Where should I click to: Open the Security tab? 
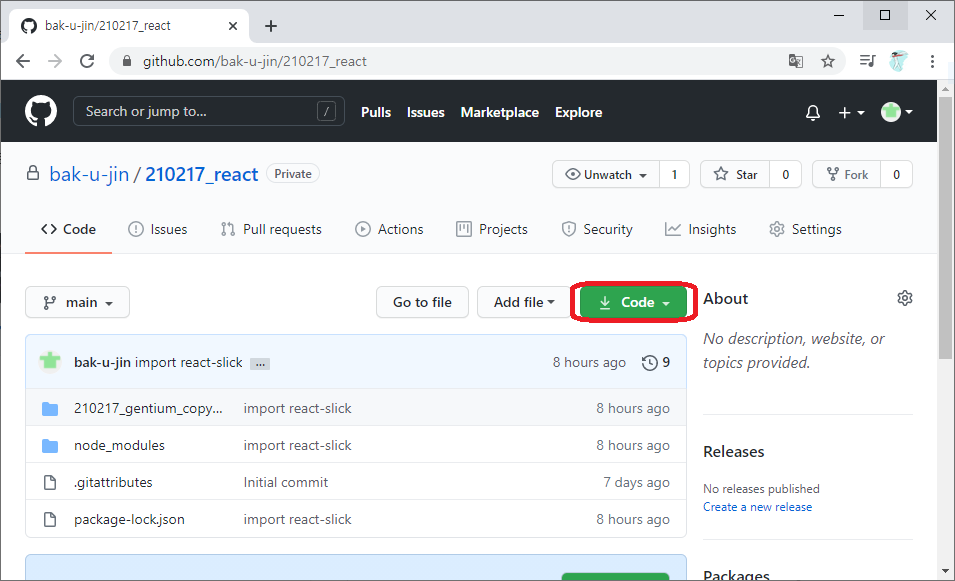coord(597,230)
